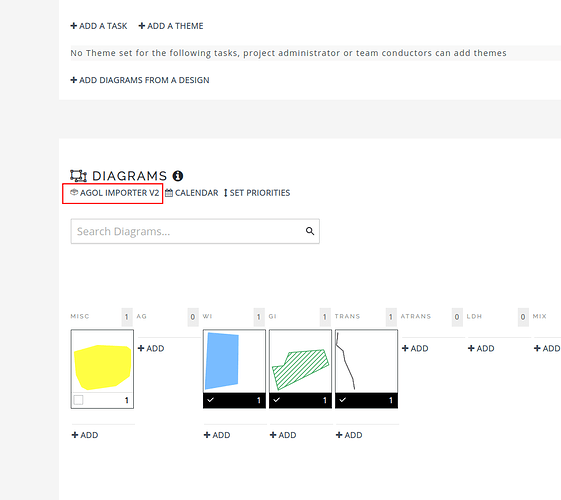
Task: Open the green hatched polygon thumbnail
Action: (301, 361)
